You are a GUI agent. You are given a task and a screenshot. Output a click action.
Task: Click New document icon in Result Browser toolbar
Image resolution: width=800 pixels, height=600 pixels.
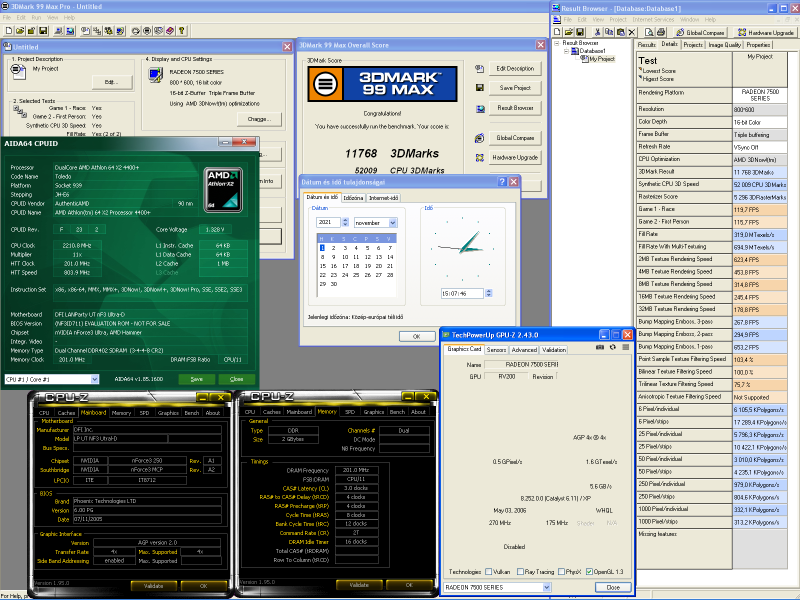point(558,32)
